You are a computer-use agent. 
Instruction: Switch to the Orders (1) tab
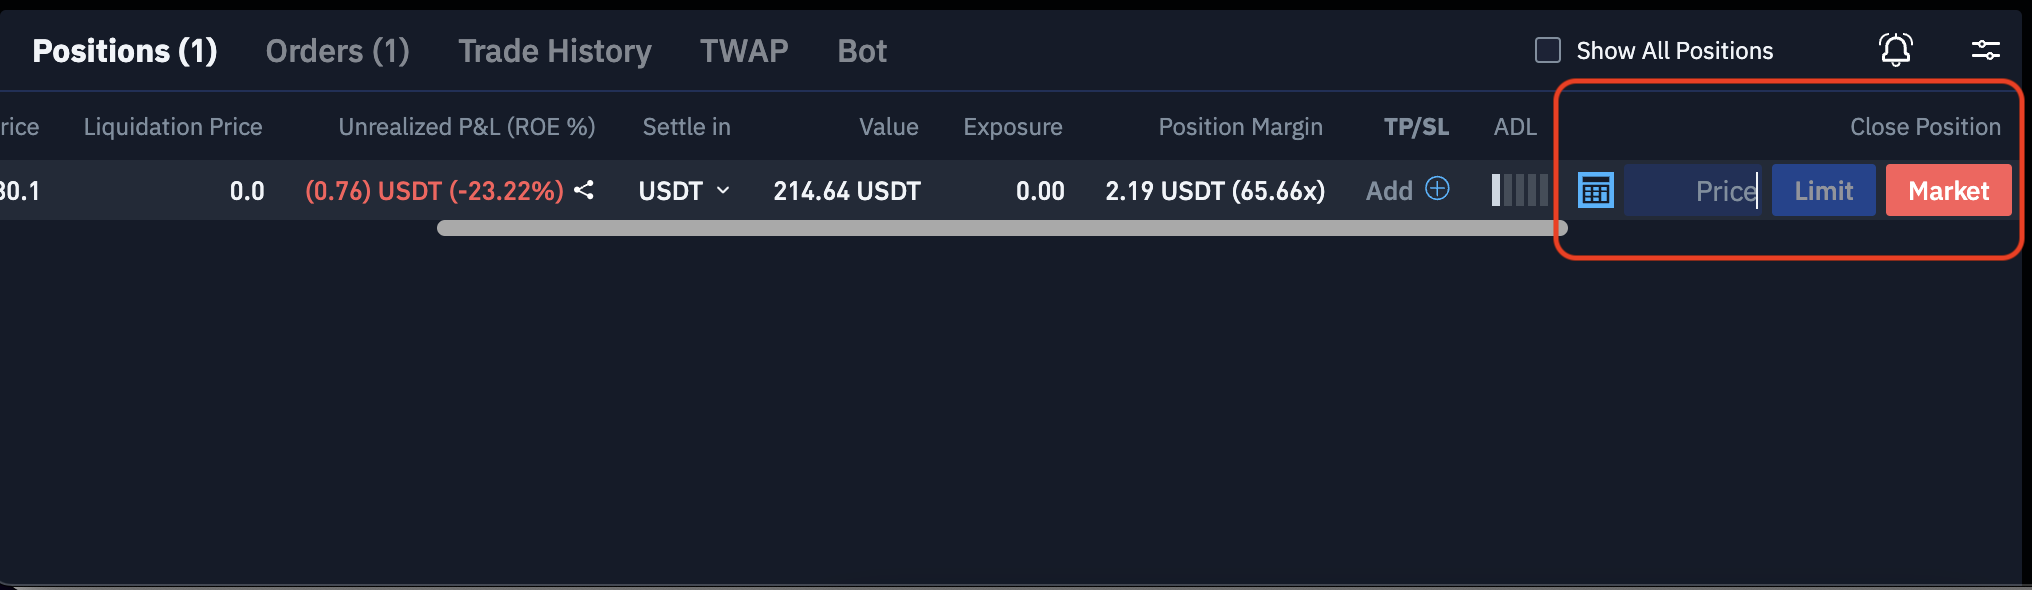[x=337, y=51]
